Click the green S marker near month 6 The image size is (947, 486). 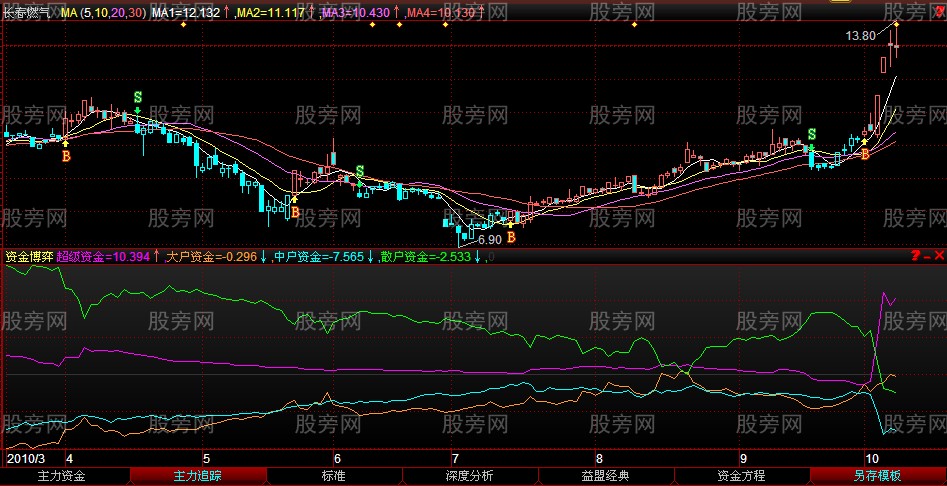360,171
